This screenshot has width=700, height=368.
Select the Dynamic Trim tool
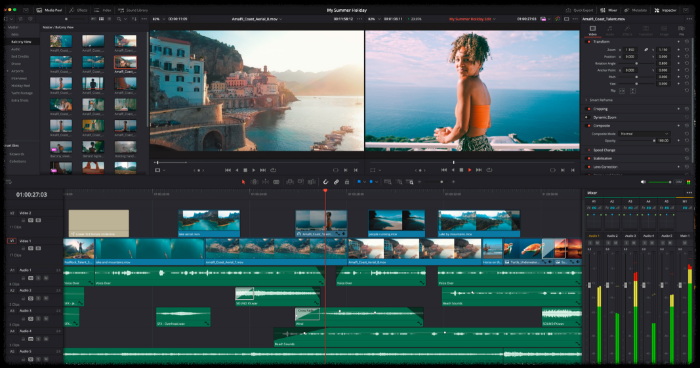(265, 182)
